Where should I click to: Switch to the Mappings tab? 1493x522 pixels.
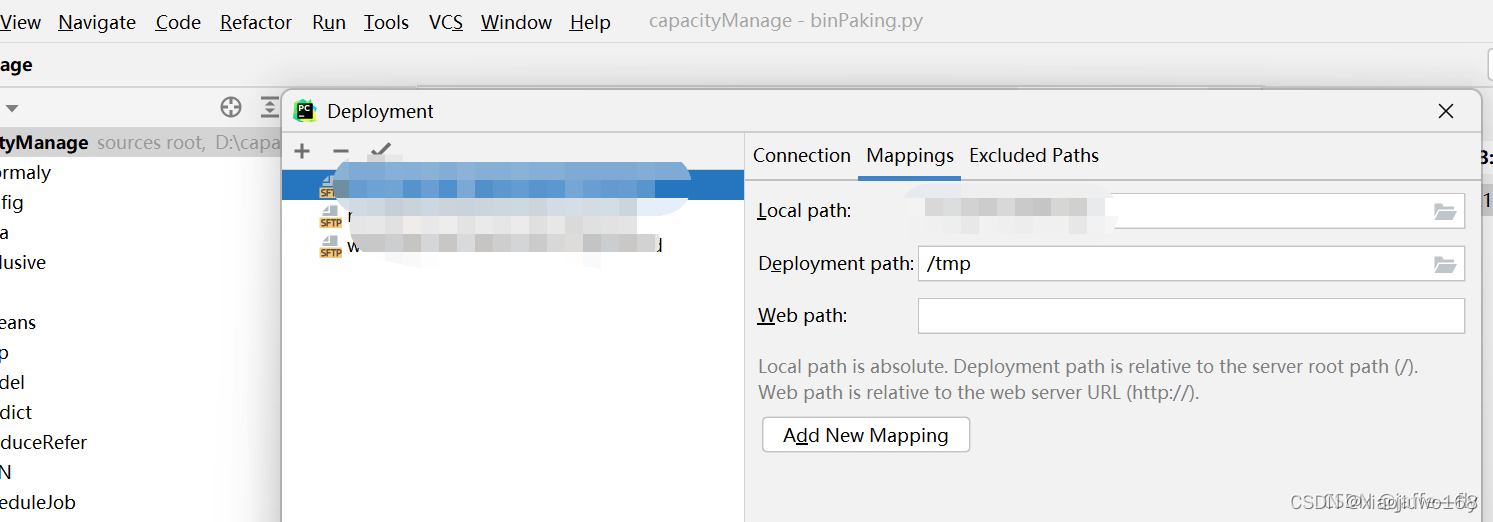(x=910, y=155)
